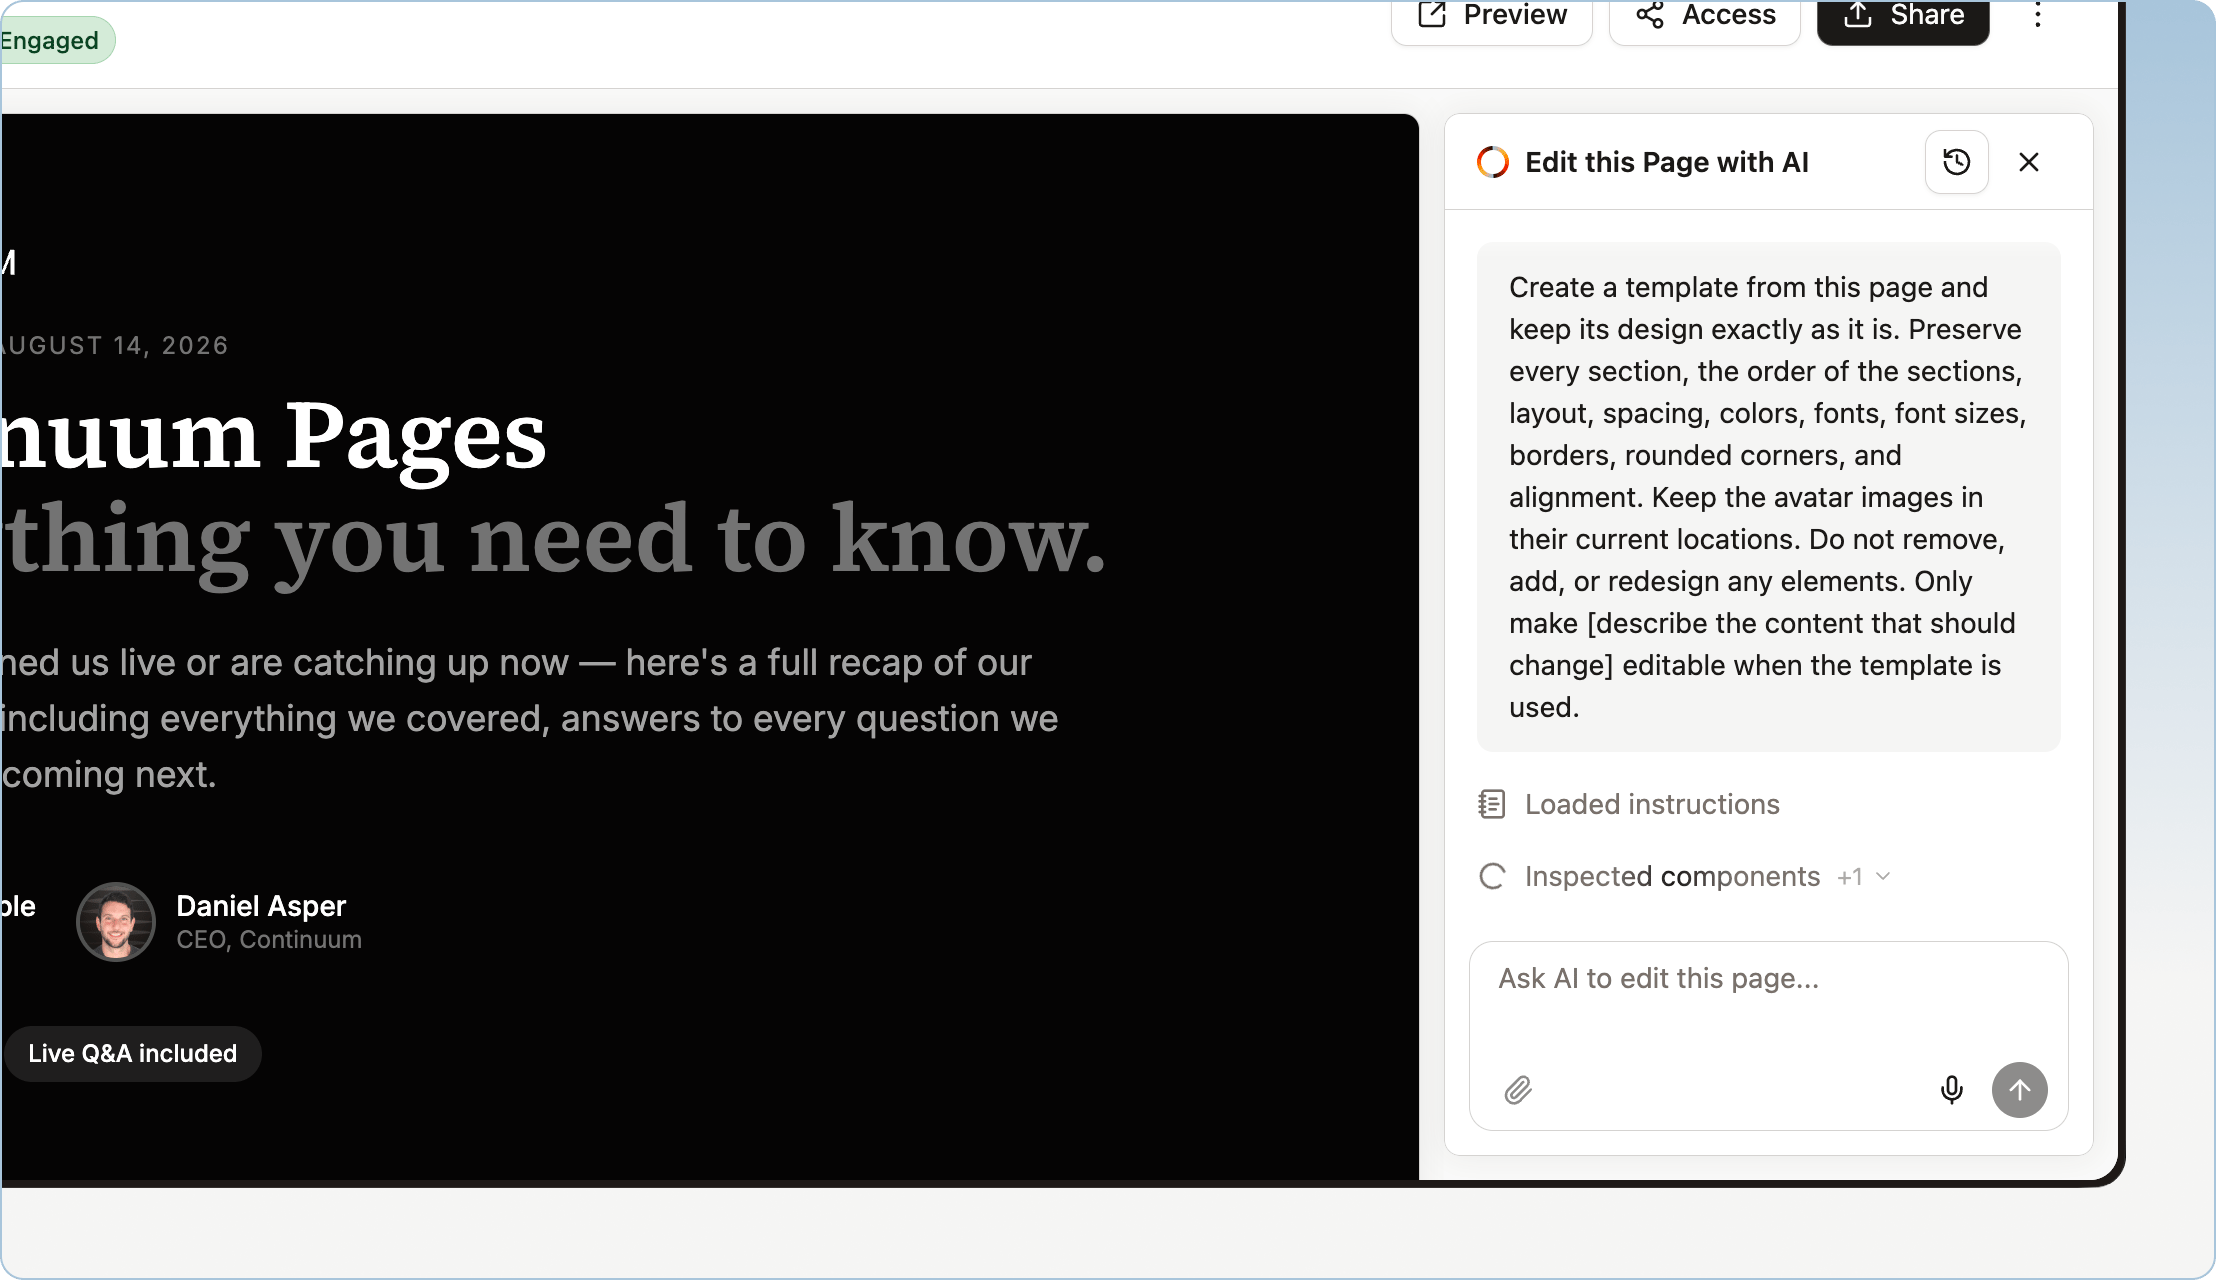This screenshot has width=2216, height=1280.
Task: Click the loading spinner beside Inspected components
Action: tap(1492, 877)
